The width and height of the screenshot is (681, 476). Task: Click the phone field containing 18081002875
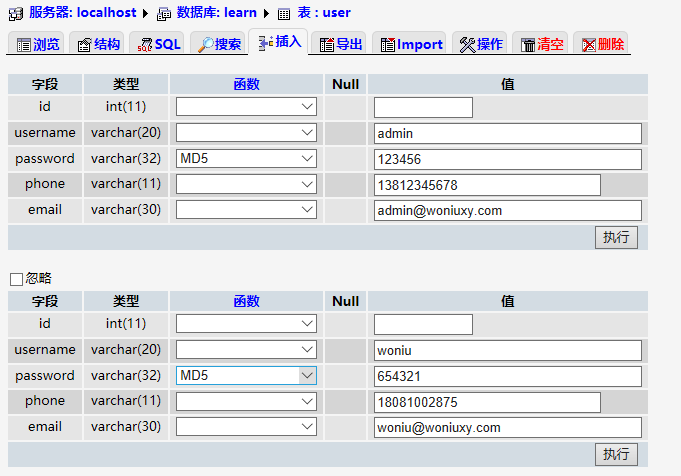[x=487, y=402]
